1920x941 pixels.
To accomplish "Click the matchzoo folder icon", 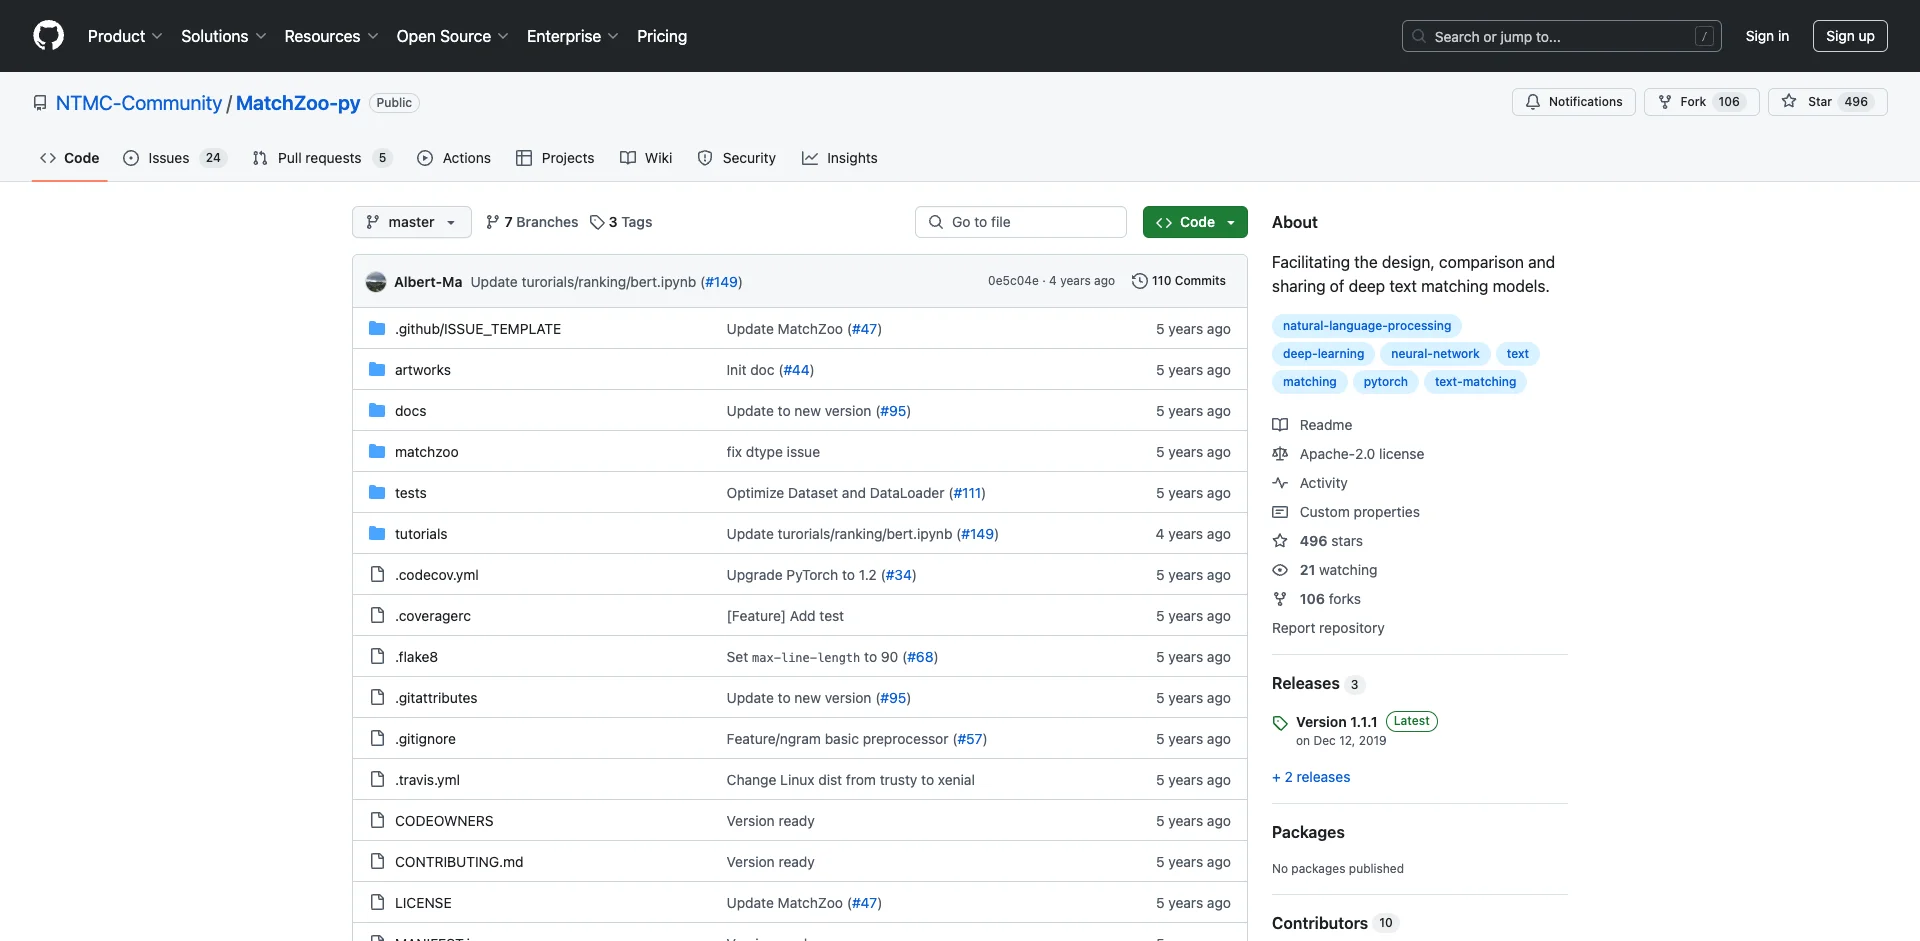I will point(377,451).
